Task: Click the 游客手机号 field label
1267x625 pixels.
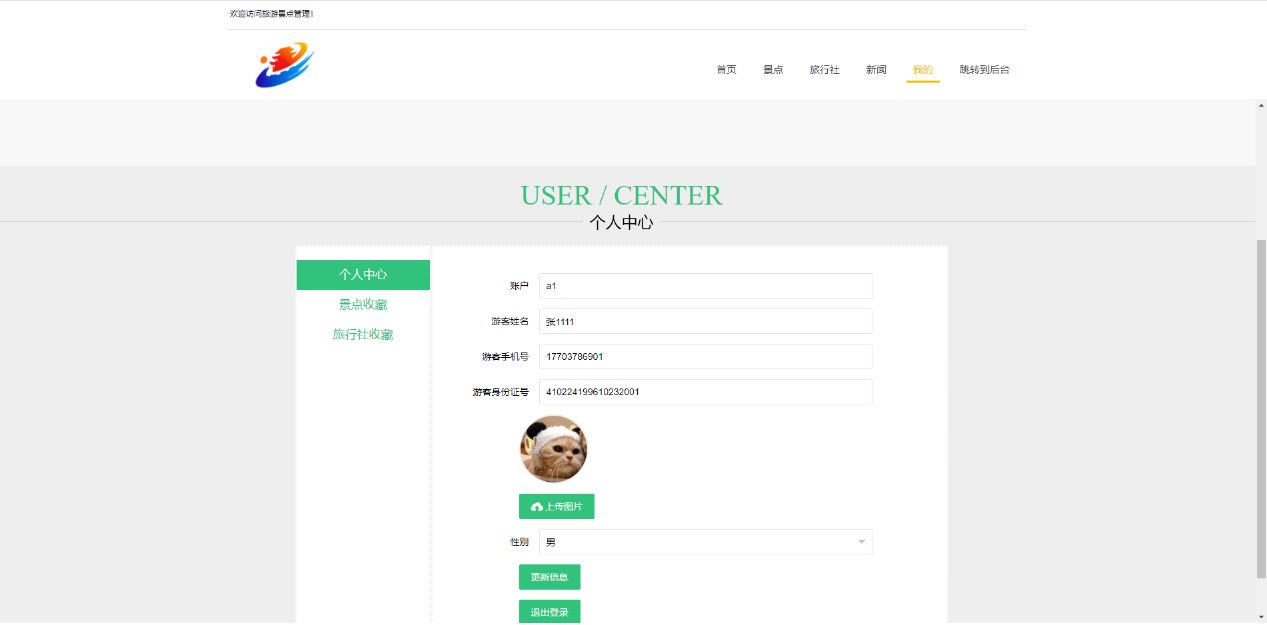Action: pyautogui.click(x=506, y=357)
